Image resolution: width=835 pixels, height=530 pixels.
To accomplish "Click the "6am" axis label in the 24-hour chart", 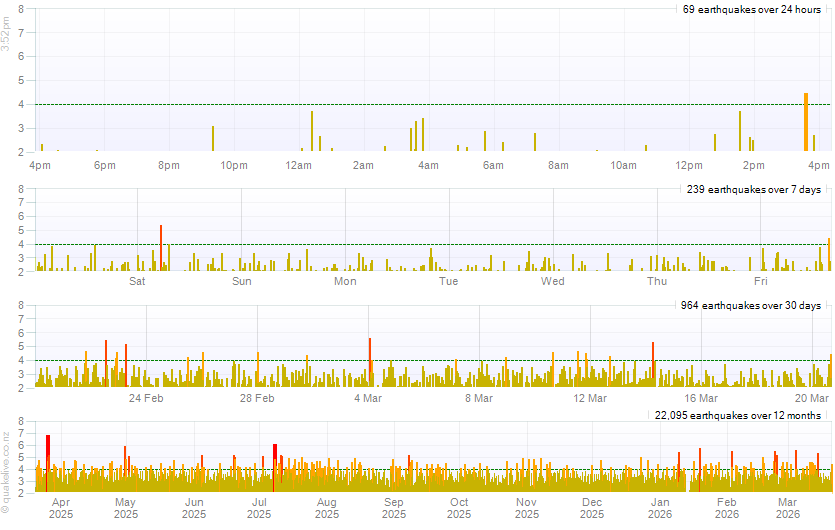I will click(x=493, y=165).
